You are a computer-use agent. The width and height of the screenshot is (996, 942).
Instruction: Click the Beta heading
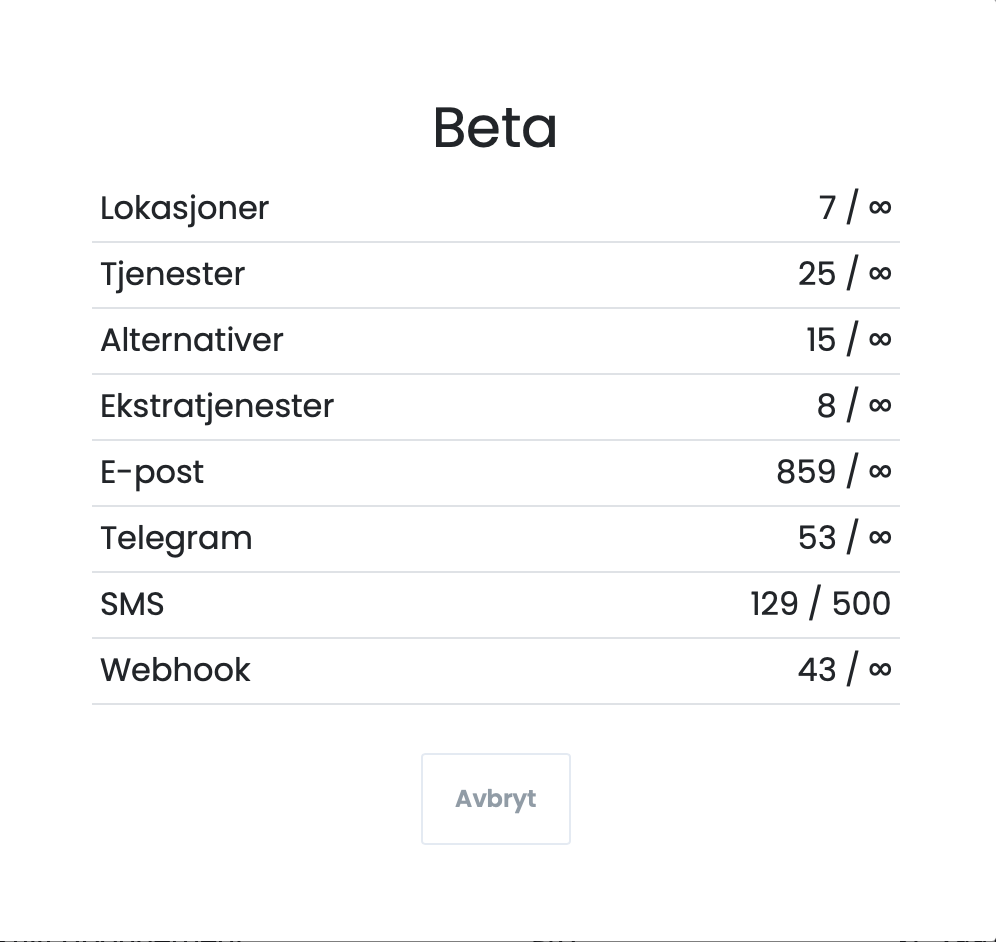pos(495,128)
